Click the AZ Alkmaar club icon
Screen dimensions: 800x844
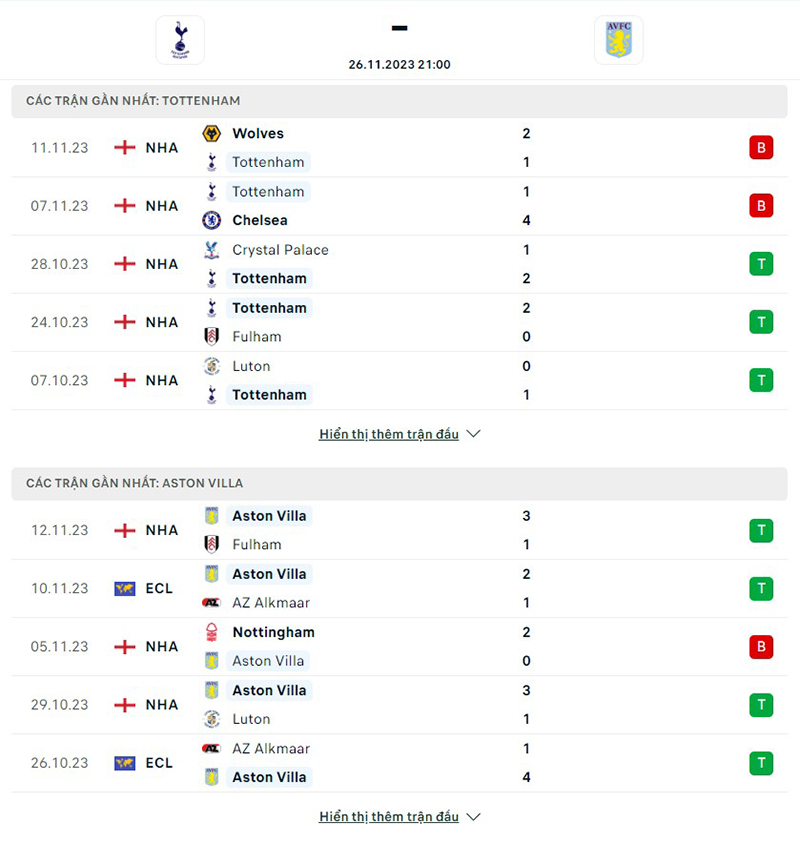[211, 603]
